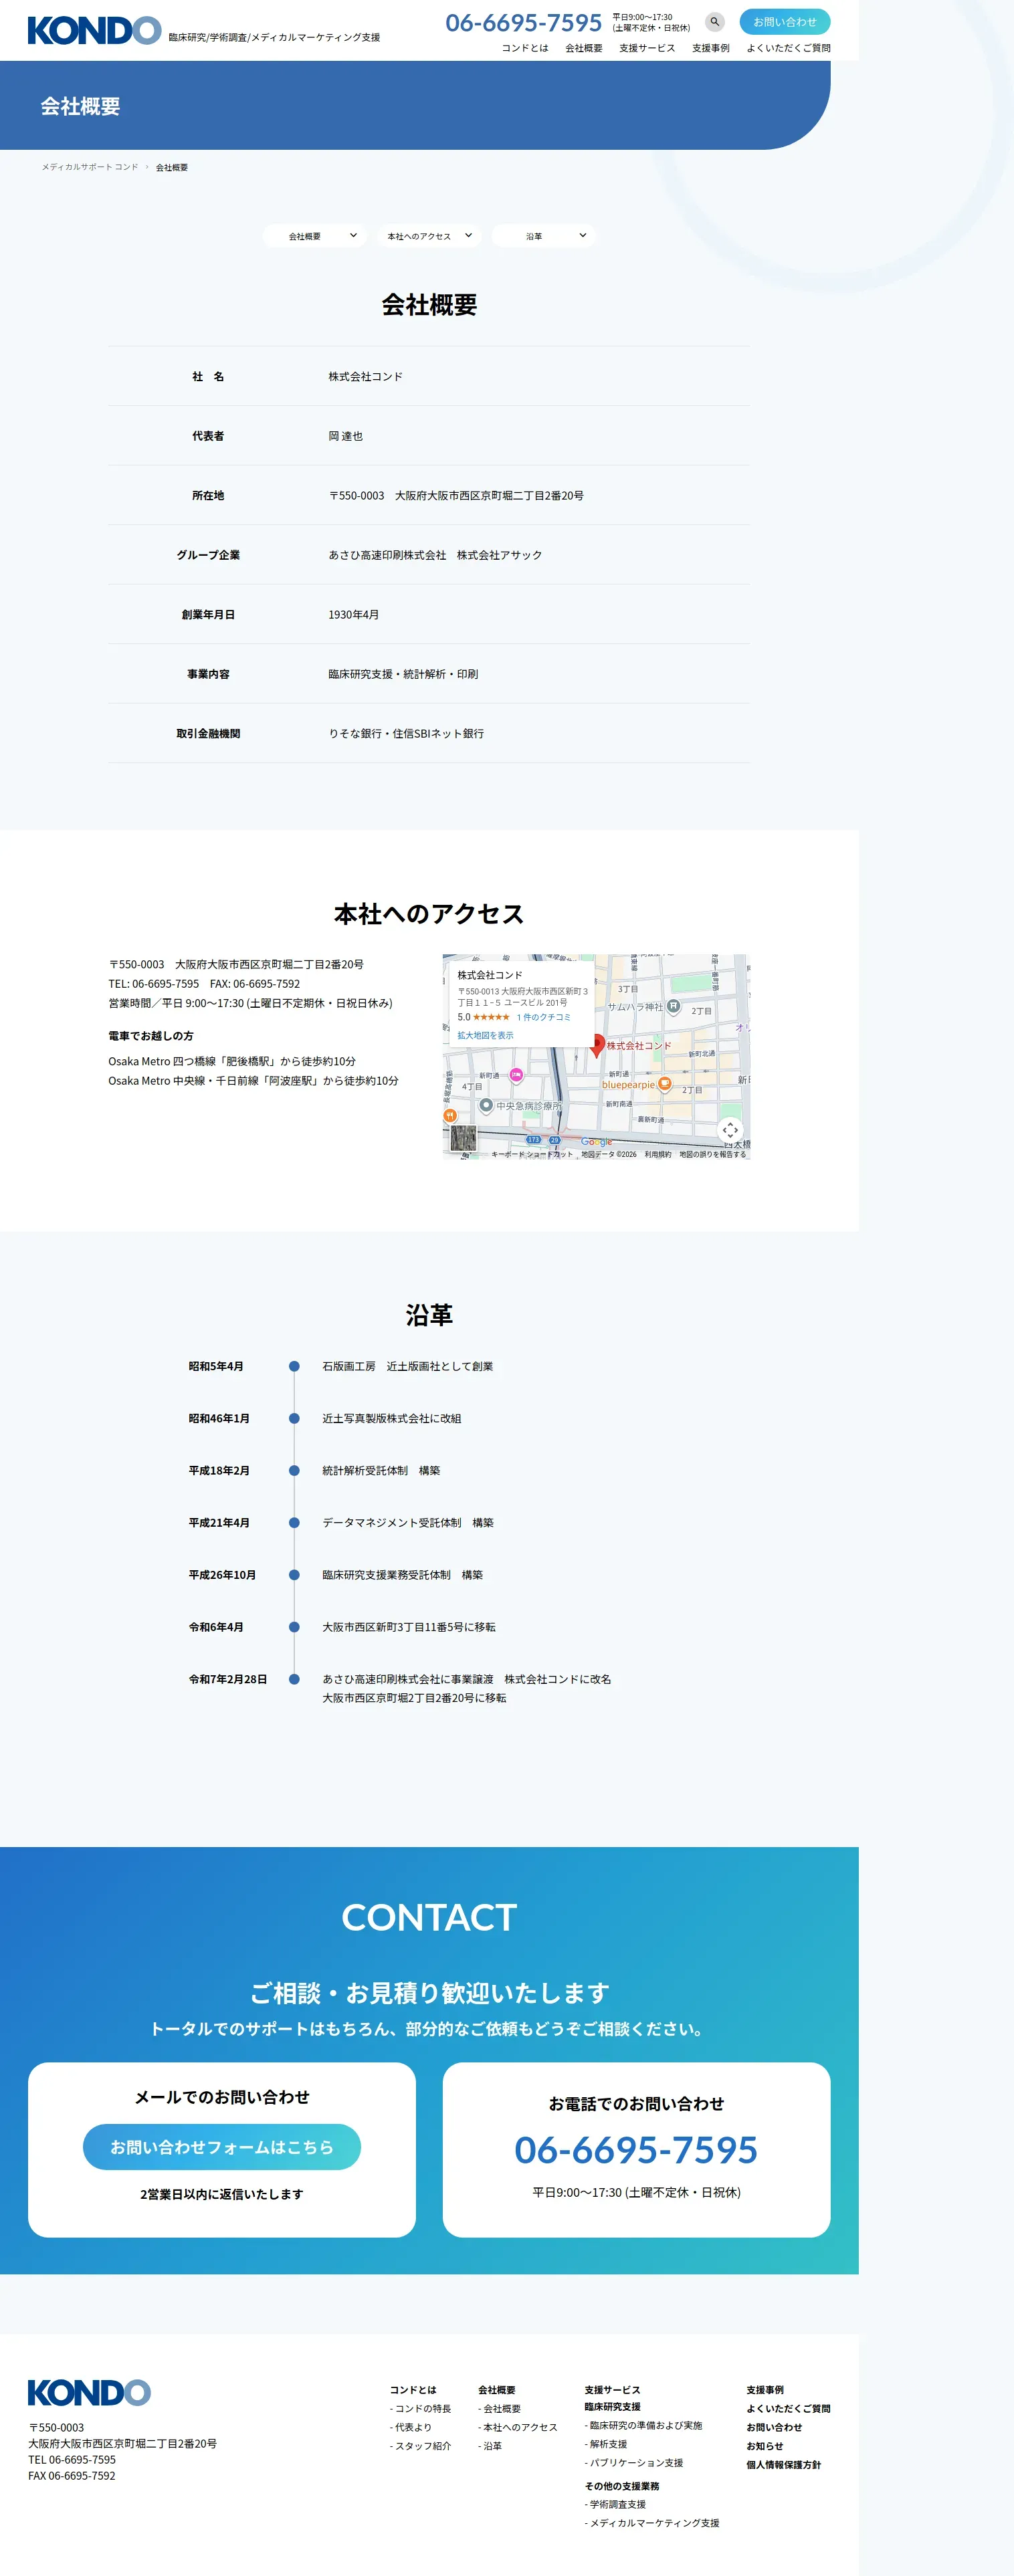Click the footer 臨床研究支援 bold link
The width and height of the screenshot is (1014, 2576).
613,2407
